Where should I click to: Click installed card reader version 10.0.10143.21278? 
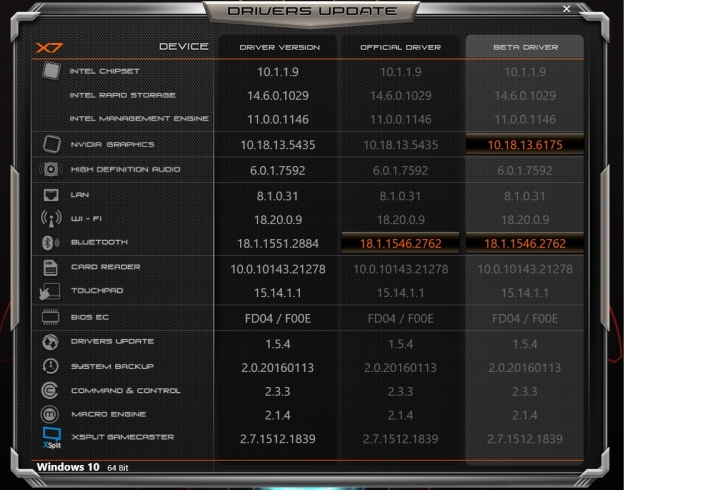[278, 269]
